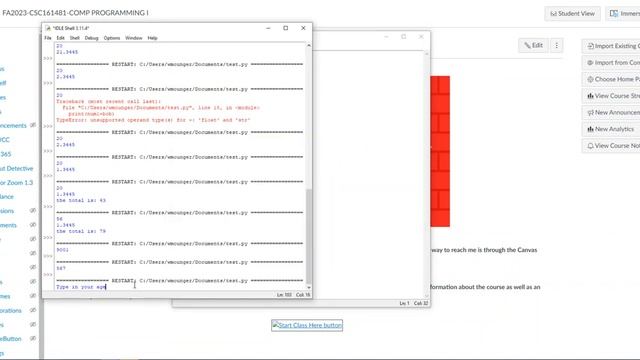Click the IDLE Shell title bar Python icon
The height and width of the screenshot is (360, 640).
48,28
